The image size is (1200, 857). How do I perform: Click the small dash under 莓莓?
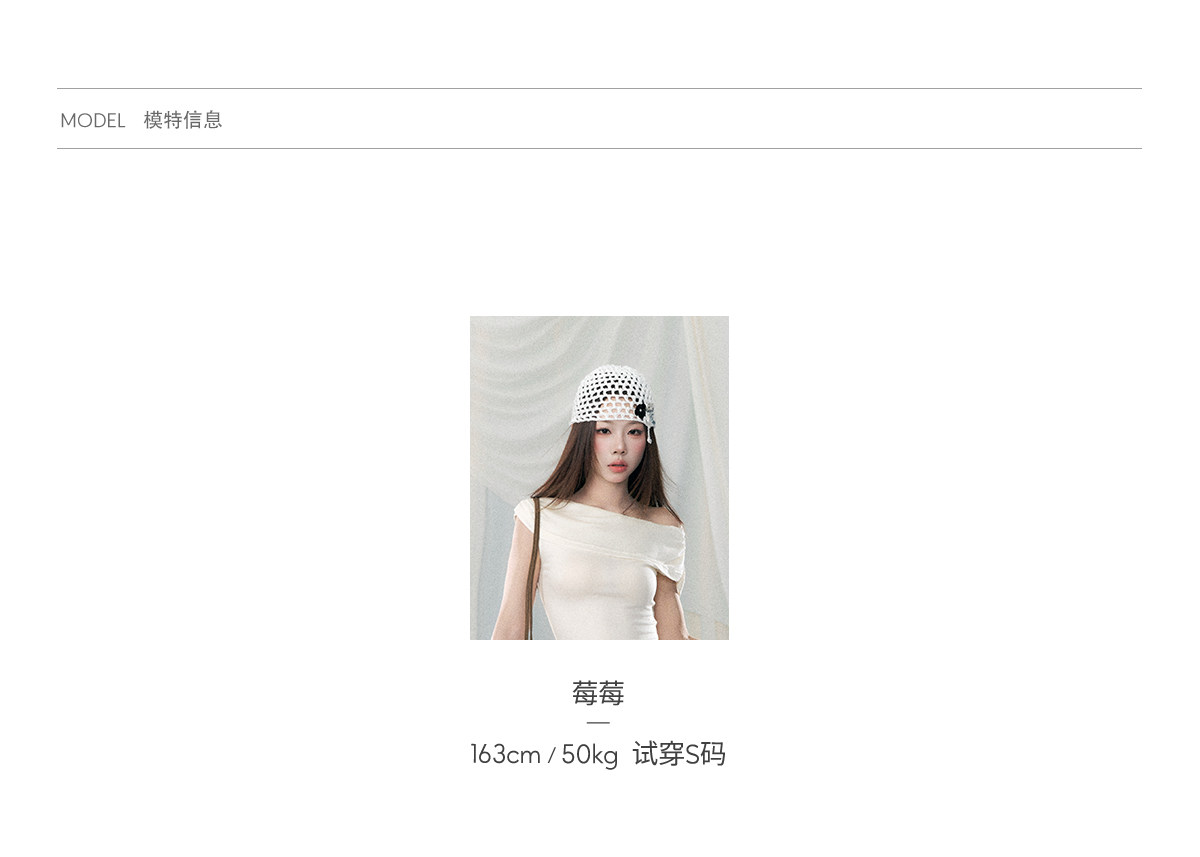(x=598, y=722)
